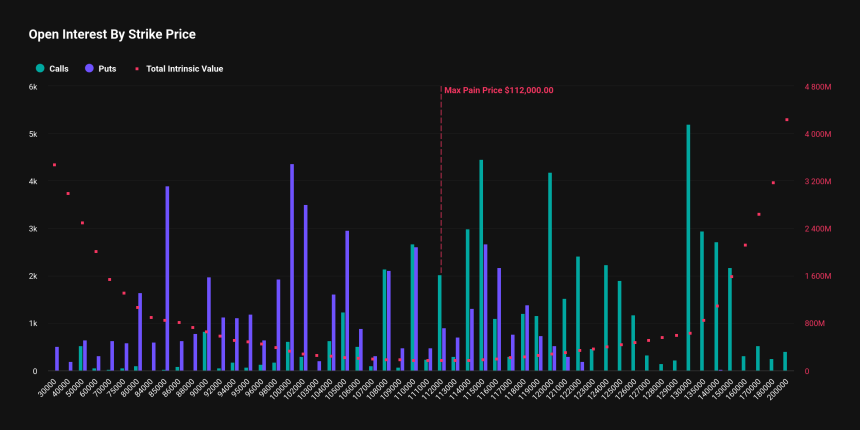Click the teal call bar at 120000 strike
This screenshot has width=860, height=430.
(x=550, y=272)
